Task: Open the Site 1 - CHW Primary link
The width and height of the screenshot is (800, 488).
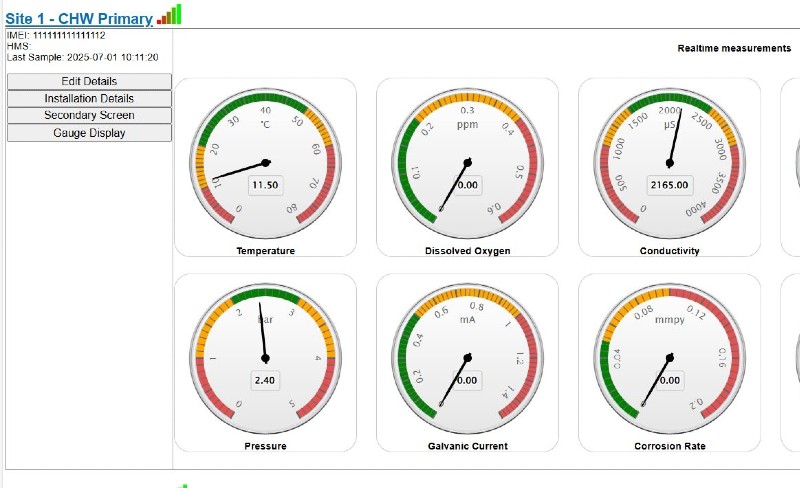Action: click(x=79, y=19)
